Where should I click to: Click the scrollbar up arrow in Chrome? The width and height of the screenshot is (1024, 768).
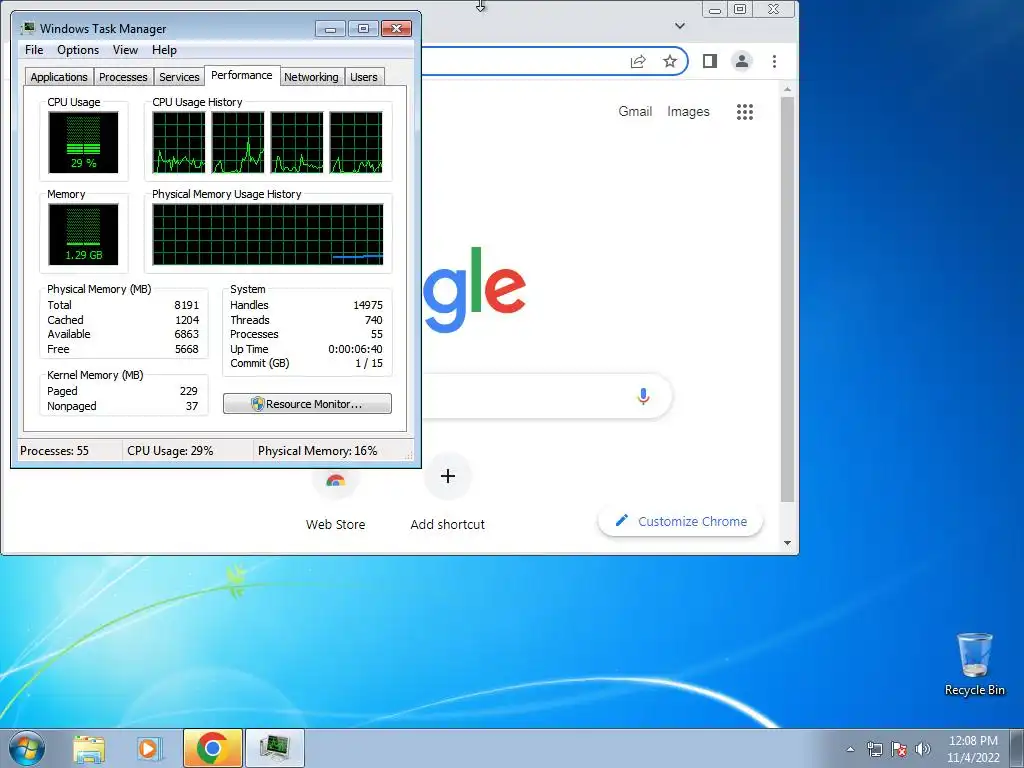click(x=788, y=89)
